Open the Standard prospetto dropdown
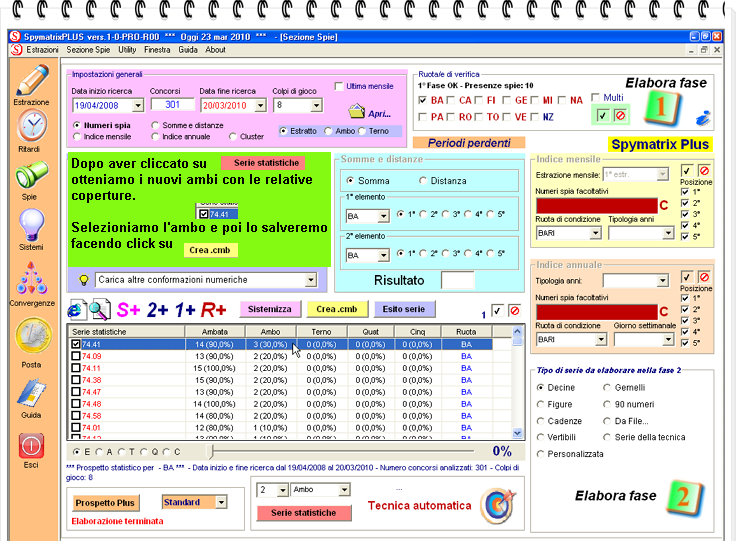This screenshot has height=541, width=736. tap(221, 502)
